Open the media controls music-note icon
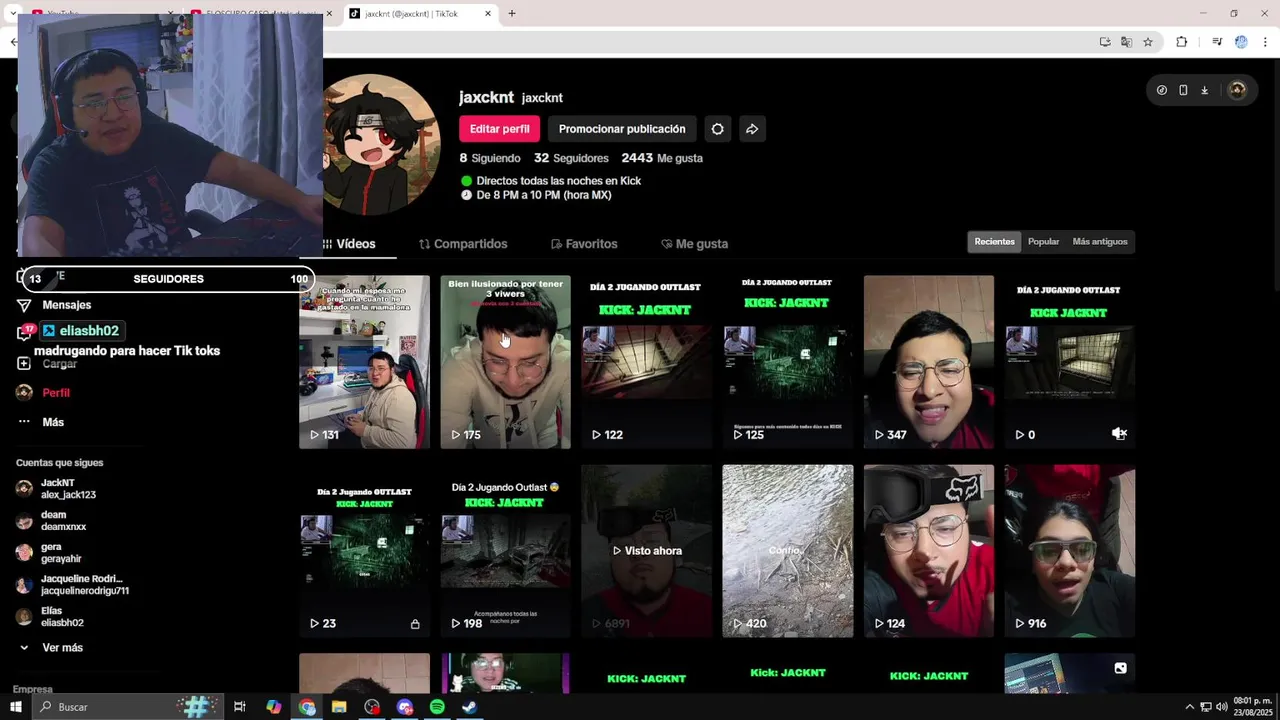Image resolution: width=1280 pixels, height=720 pixels. pyautogui.click(x=1217, y=42)
